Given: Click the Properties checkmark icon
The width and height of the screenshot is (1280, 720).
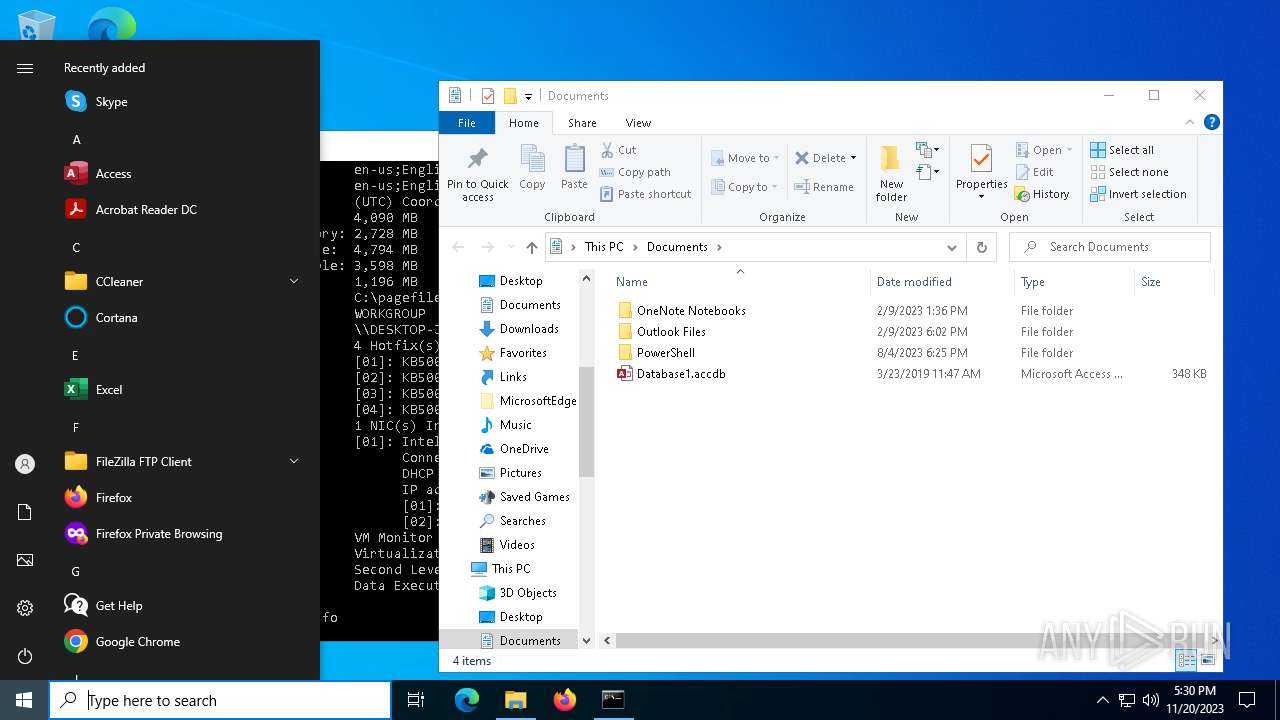Looking at the screenshot, I should click(x=981, y=160).
